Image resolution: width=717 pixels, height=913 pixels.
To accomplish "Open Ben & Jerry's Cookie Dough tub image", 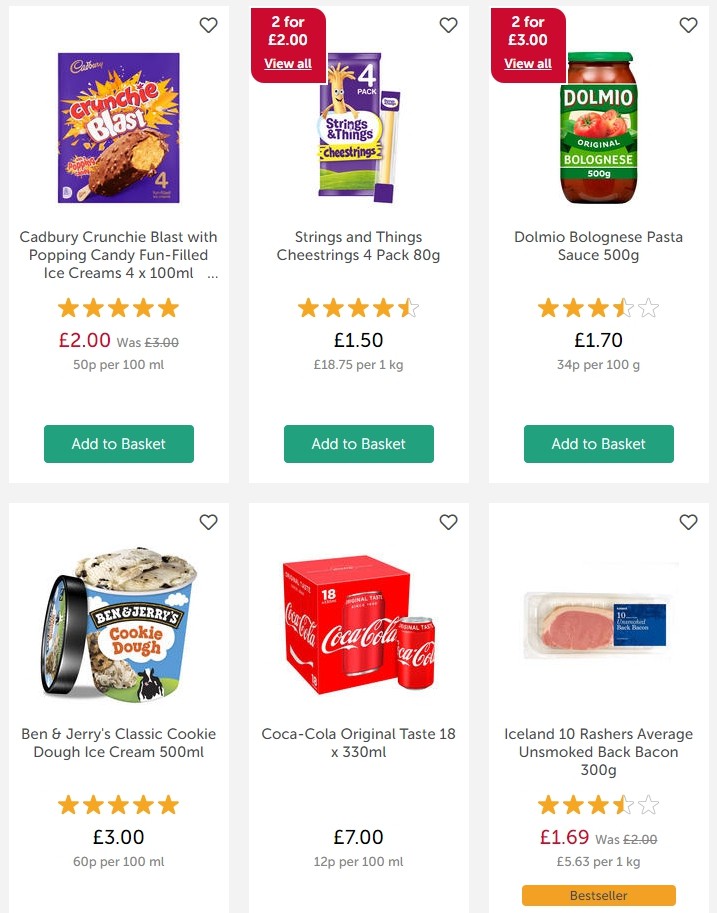I will point(119,623).
